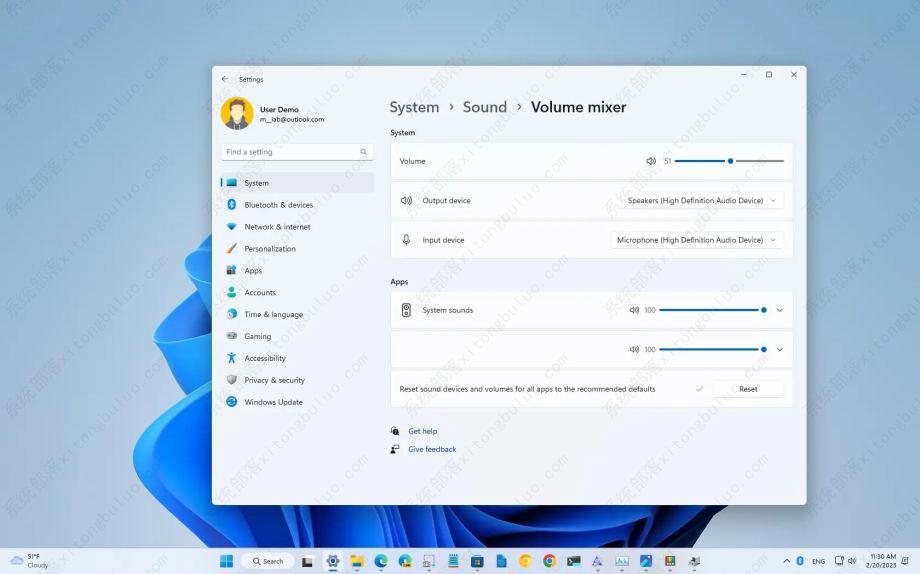This screenshot has width=920, height=574.
Task: Open the Windows Start menu
Action: (x=226, y=561)
